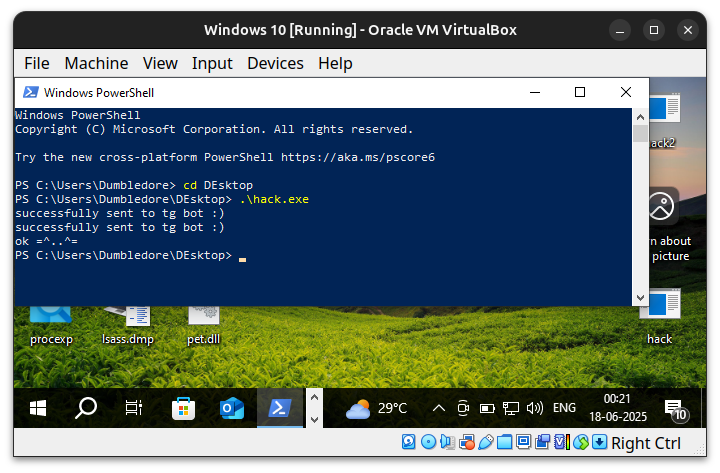The height and width of the screenshot is (473, 720).
Task: Click the network tray icon in guest taskbar
Action: (x=511, y=408)
